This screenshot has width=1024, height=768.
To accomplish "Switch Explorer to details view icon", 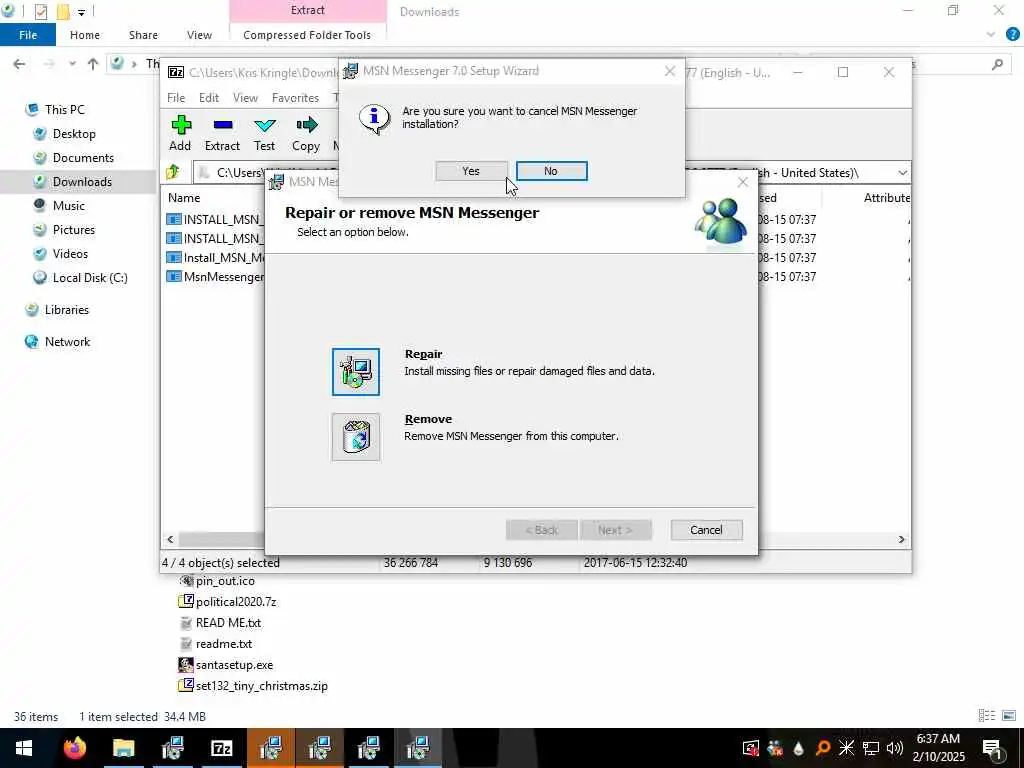I will (x=987, y=716).
